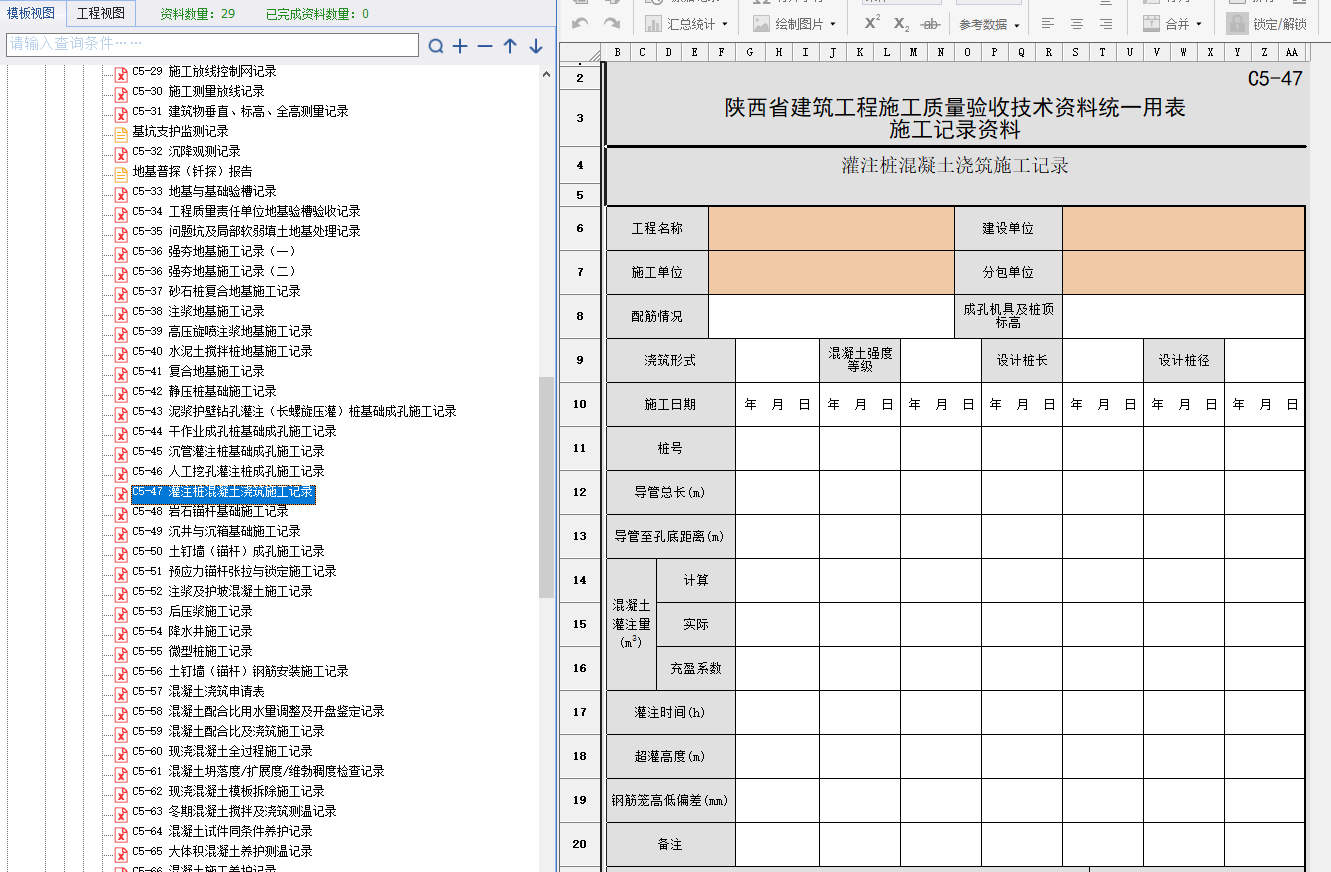Click the plus icon beside the search box

pos(460,46)
